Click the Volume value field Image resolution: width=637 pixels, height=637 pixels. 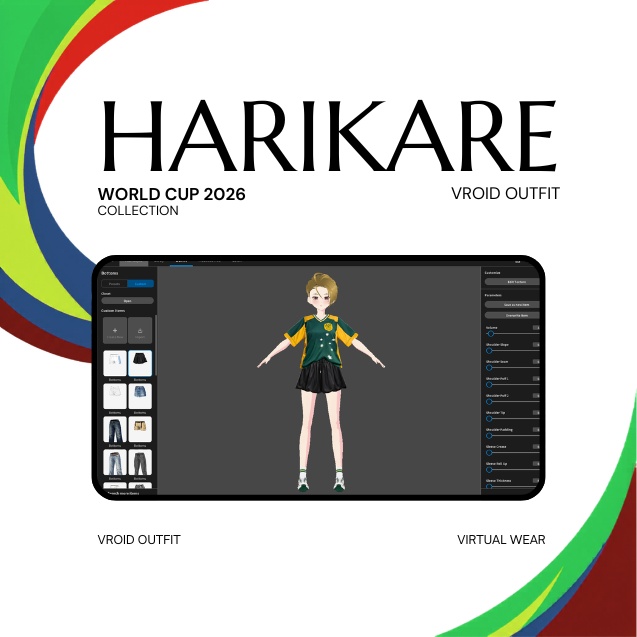[x=536, y=327]
